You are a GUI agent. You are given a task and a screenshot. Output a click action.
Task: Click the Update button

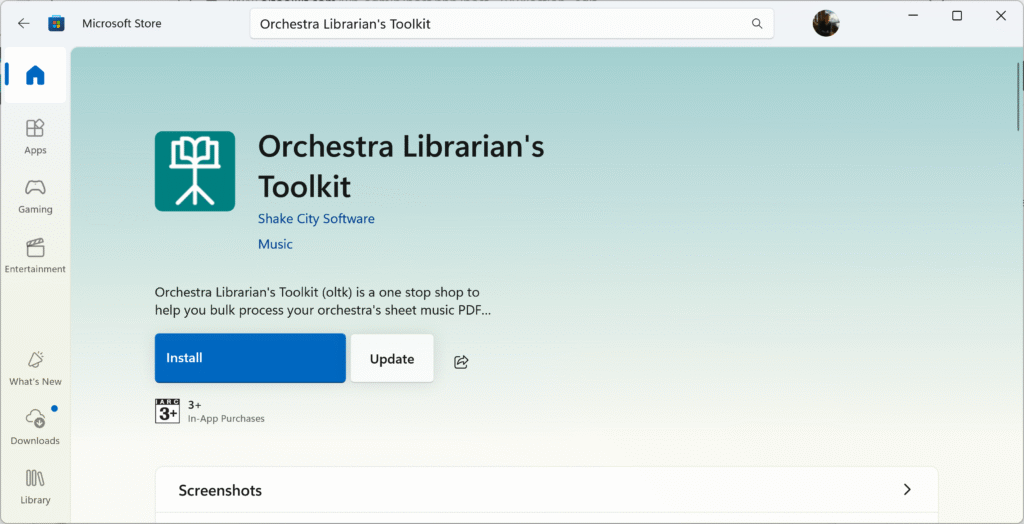392,358
